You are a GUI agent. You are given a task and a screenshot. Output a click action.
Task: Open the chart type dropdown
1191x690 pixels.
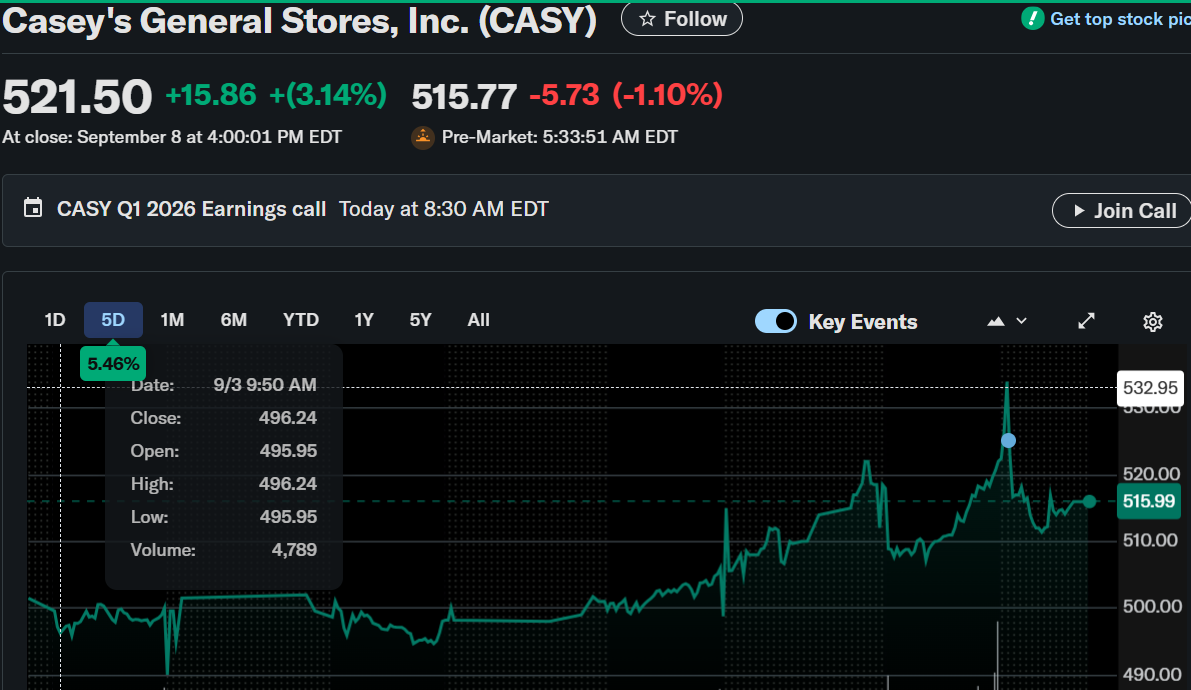[x=1007, y=321]
